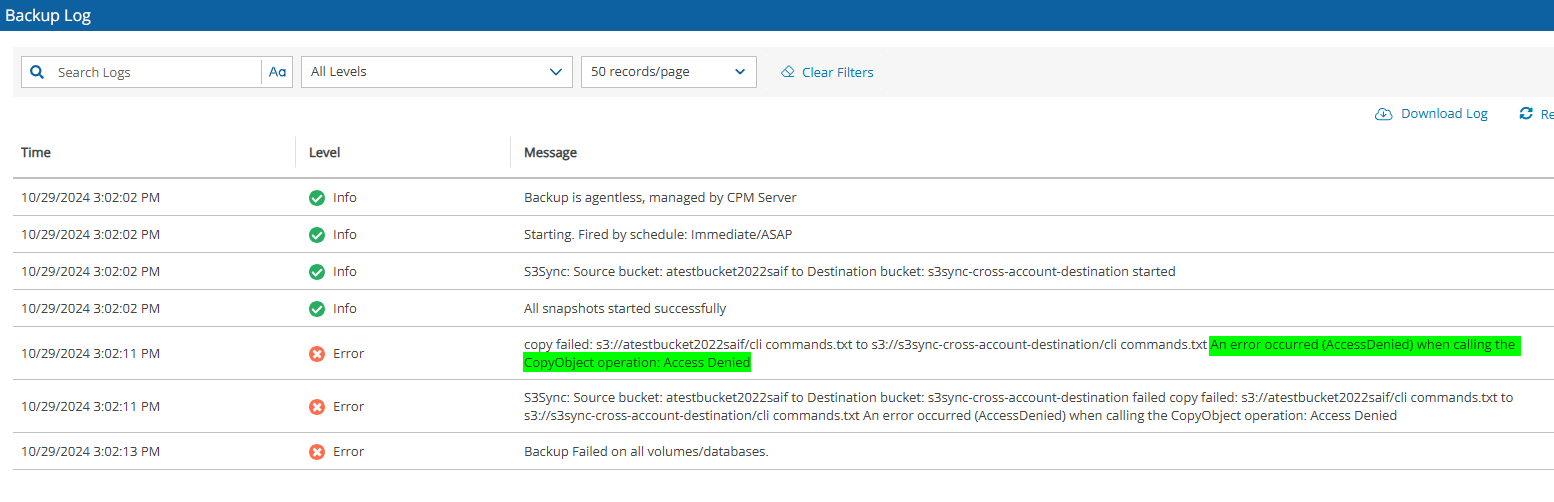Viewport: 1554px width, 502px height.
Task: Click the Download Log cloud icon
Action: (x=1384, y=114)
